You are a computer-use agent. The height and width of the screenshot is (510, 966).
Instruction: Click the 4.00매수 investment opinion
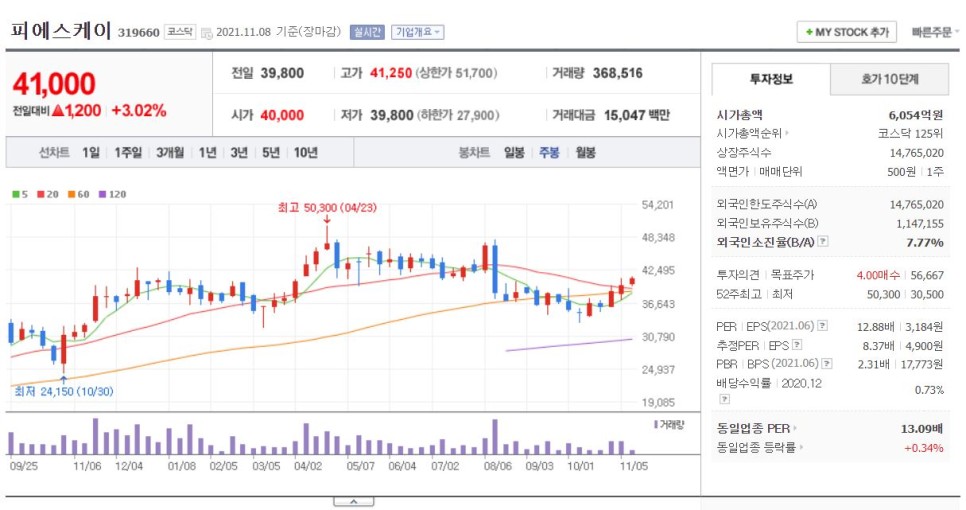point(878,275)
